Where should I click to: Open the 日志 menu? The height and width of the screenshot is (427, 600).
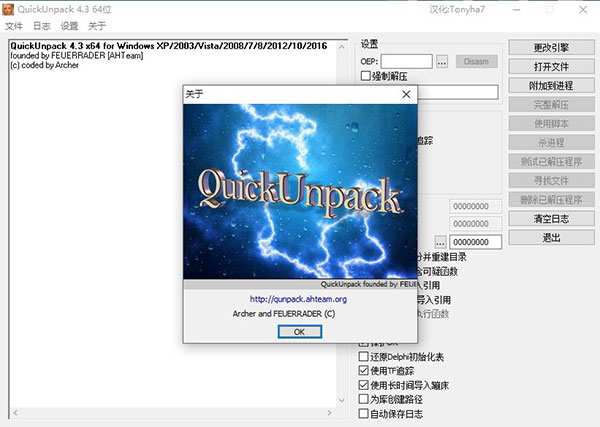[41, 26]
